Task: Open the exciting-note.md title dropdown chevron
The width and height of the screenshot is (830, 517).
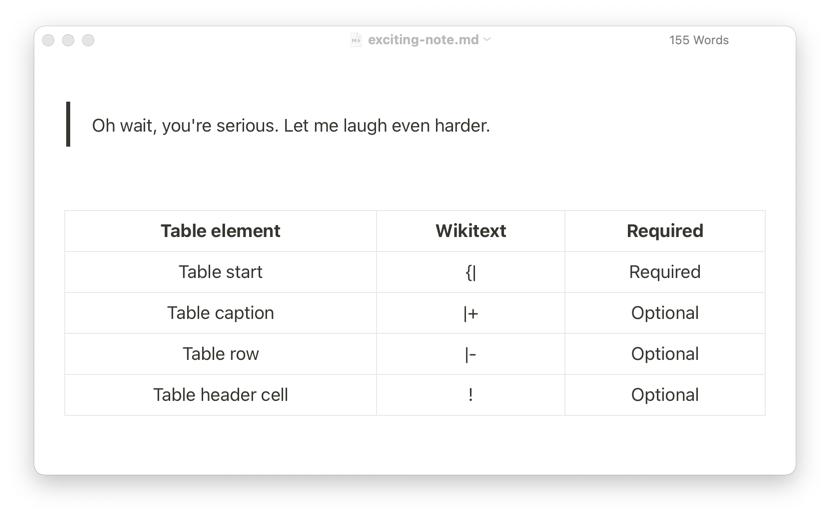Action: (x=487, y=40)
